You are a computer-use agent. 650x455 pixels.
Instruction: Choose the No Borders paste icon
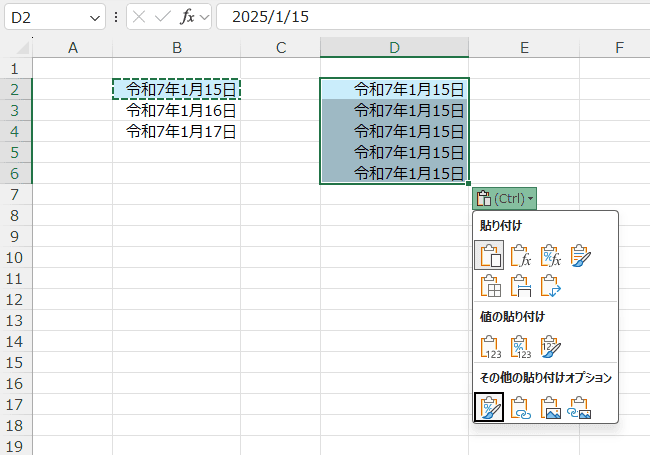pyautogui.click(x=489, y=286)
